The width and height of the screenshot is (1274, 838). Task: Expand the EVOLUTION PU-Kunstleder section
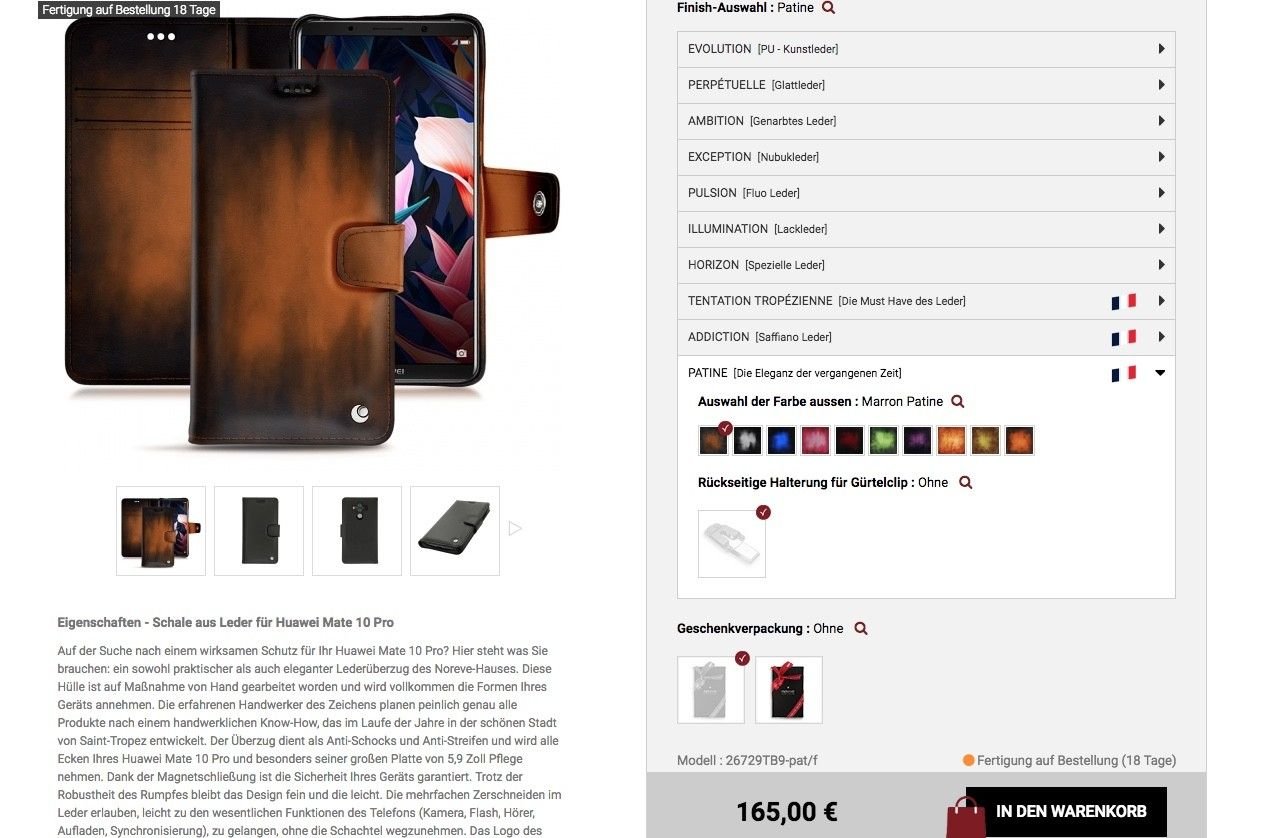(x=926, y=49)
